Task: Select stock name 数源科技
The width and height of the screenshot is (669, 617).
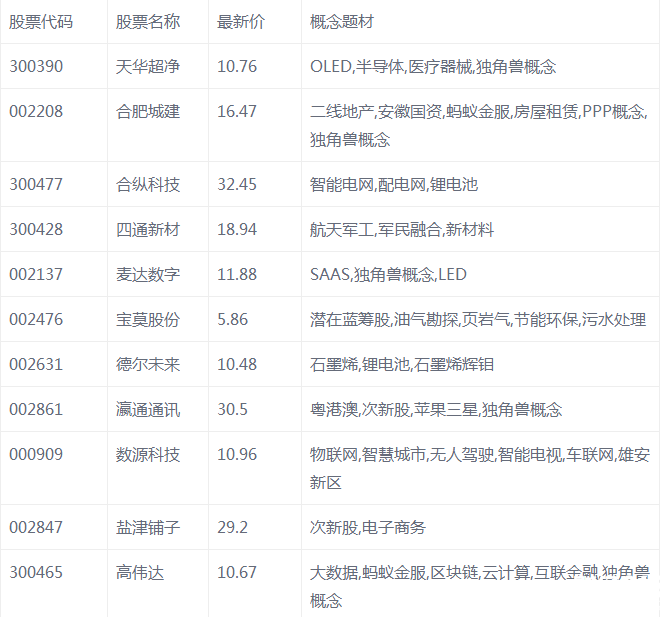Action: pos(148,455)
